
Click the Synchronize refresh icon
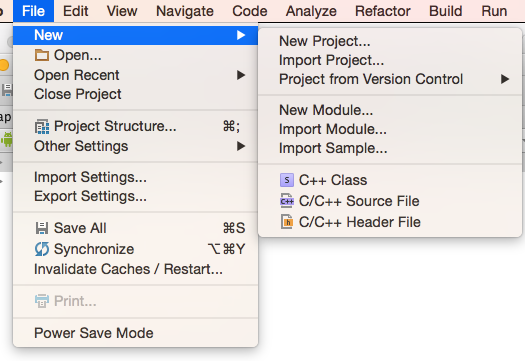(42, 249)
